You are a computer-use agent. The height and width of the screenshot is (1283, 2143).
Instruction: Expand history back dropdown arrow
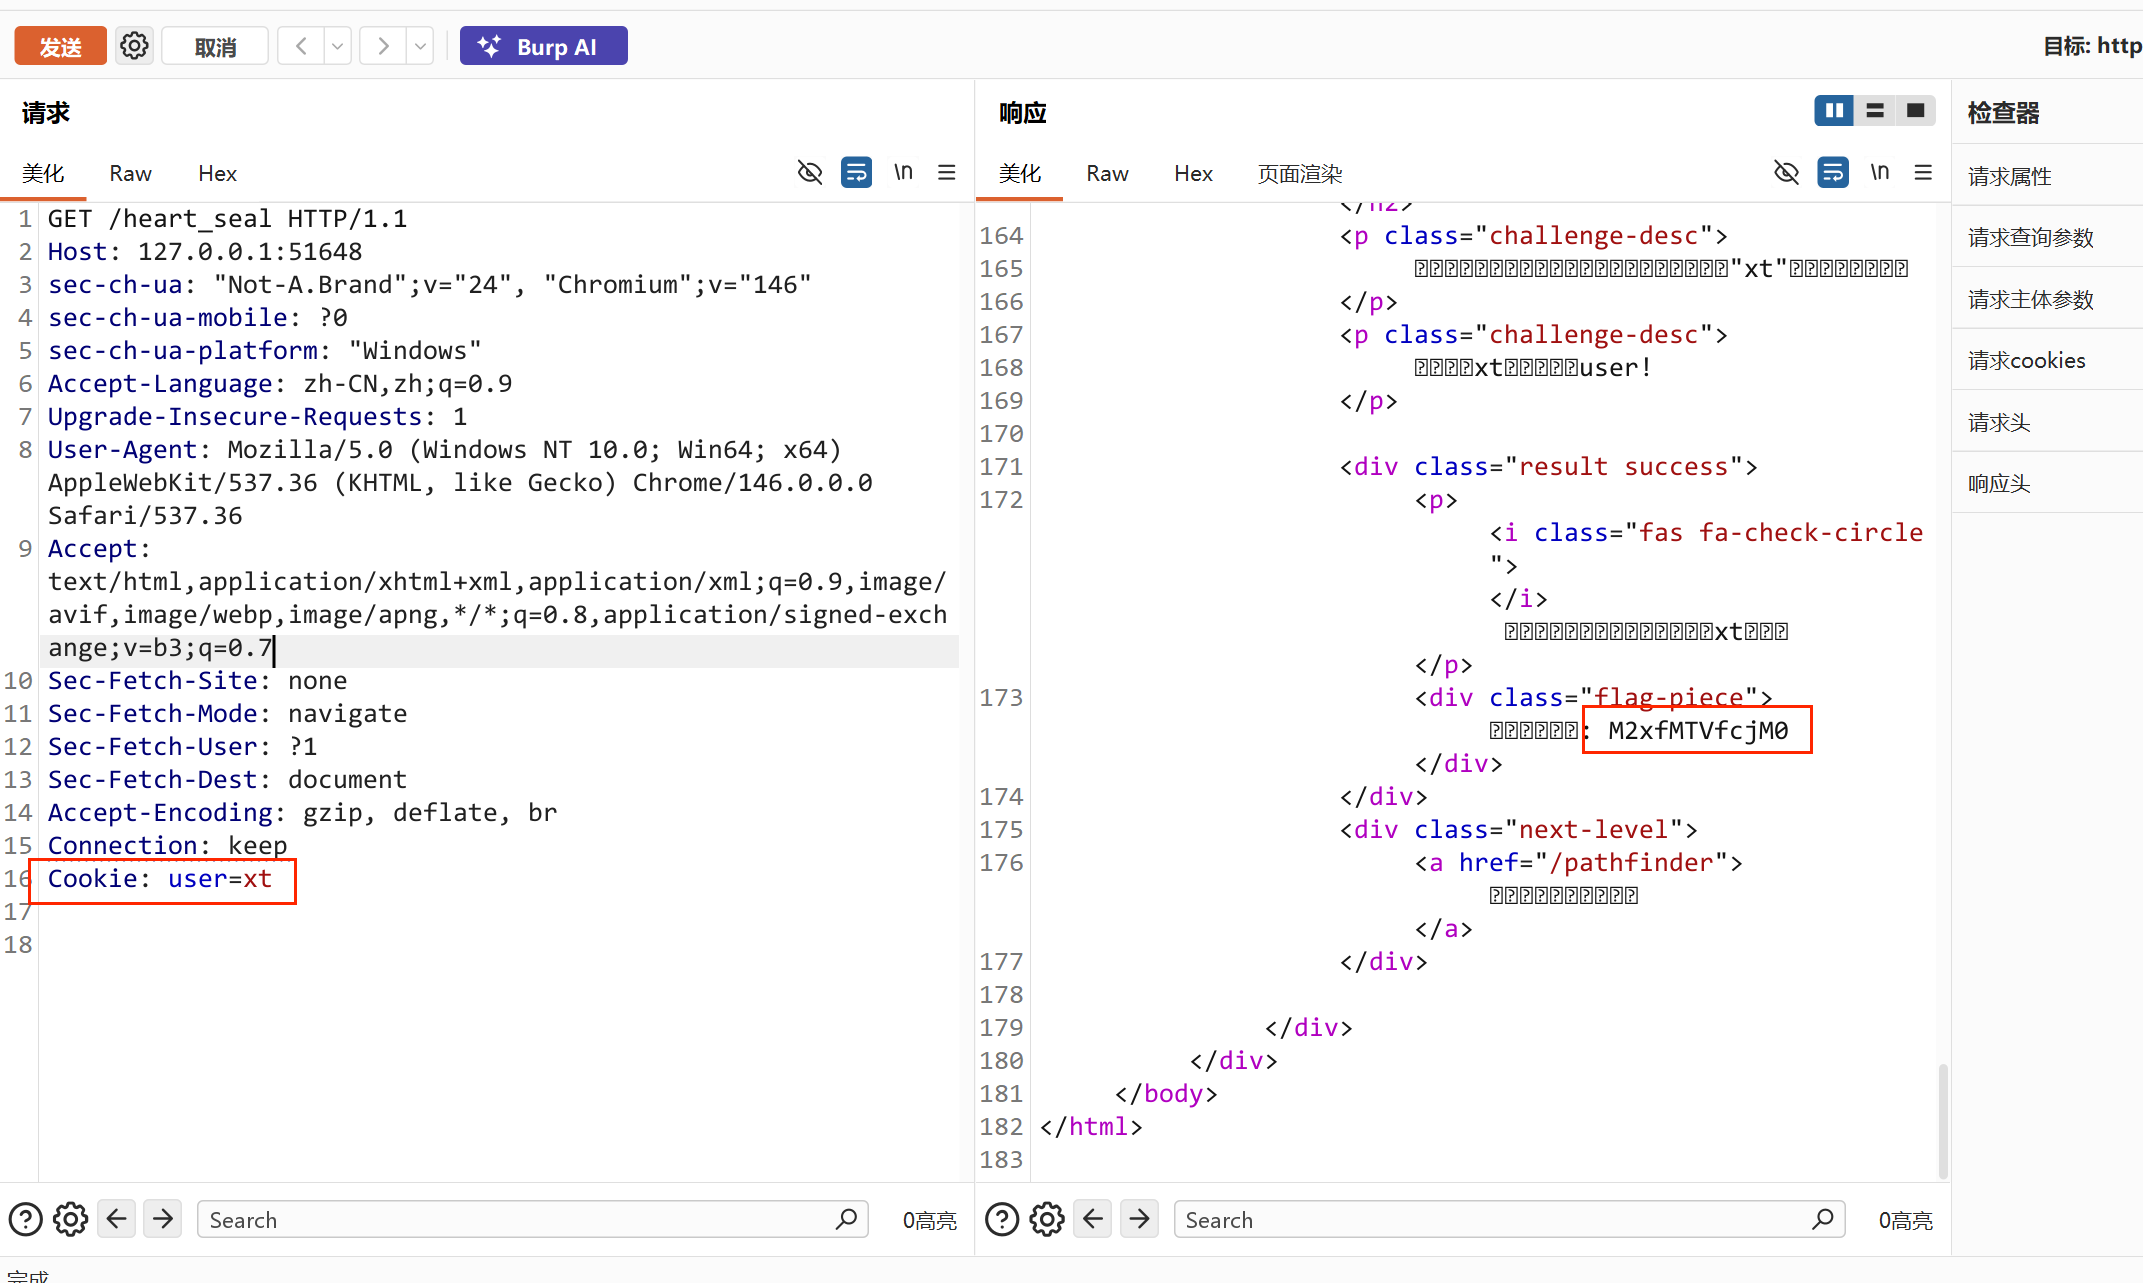338,46
